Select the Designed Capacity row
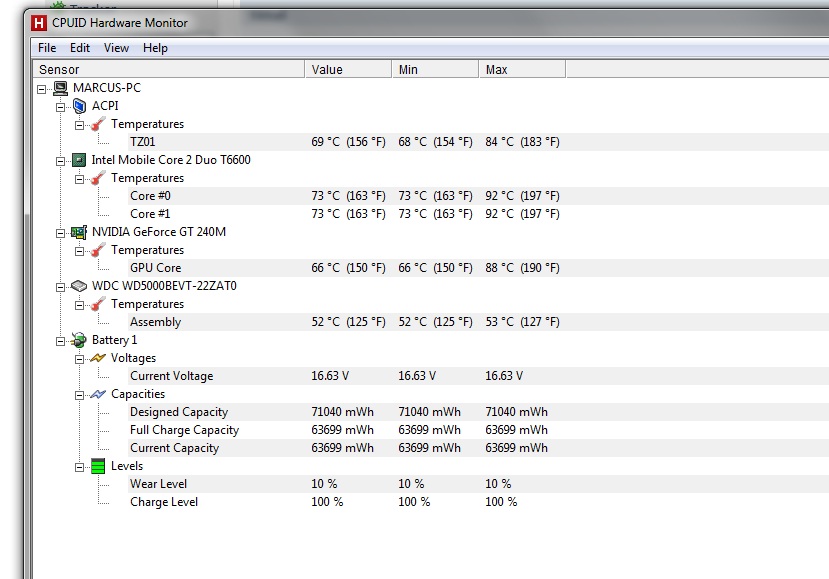This screenshot has height=579, width=829. [x=478, y=412]
